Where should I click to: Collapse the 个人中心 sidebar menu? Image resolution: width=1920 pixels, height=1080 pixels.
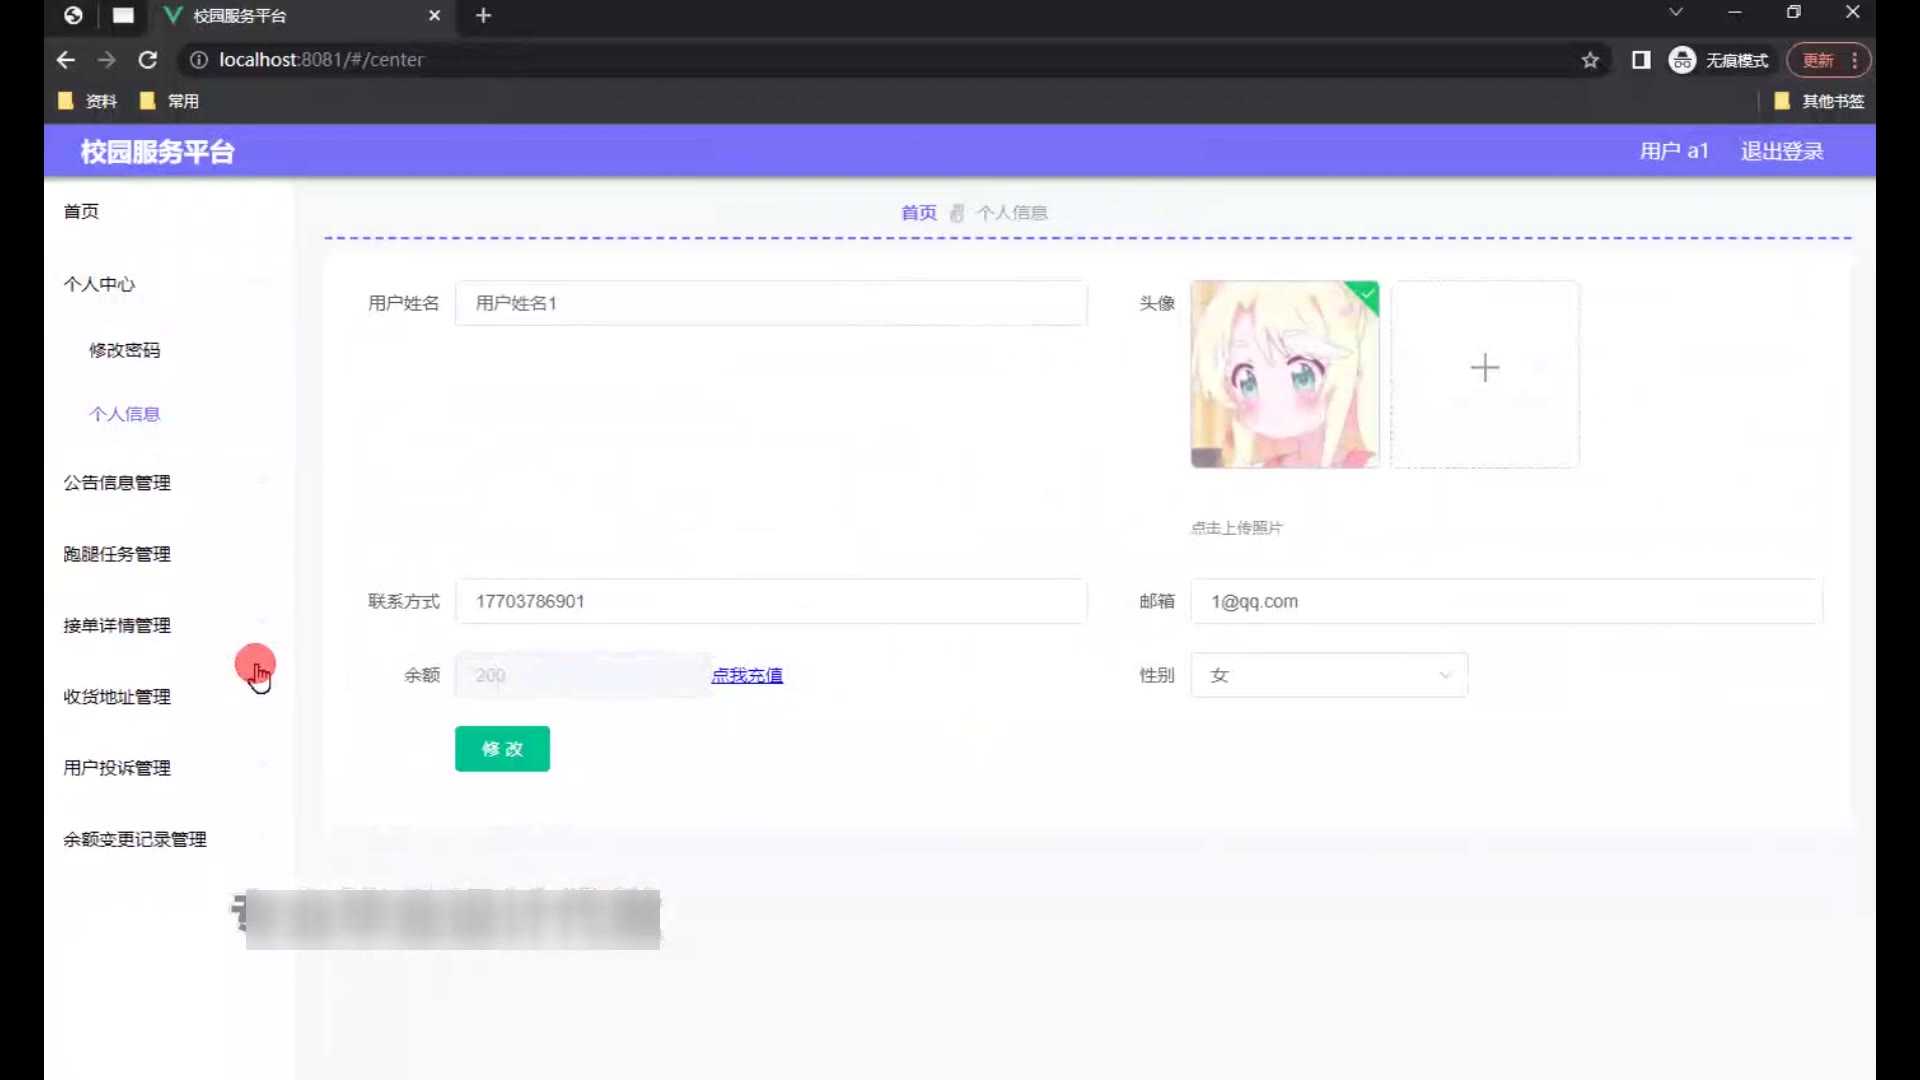tap(100, 284)
